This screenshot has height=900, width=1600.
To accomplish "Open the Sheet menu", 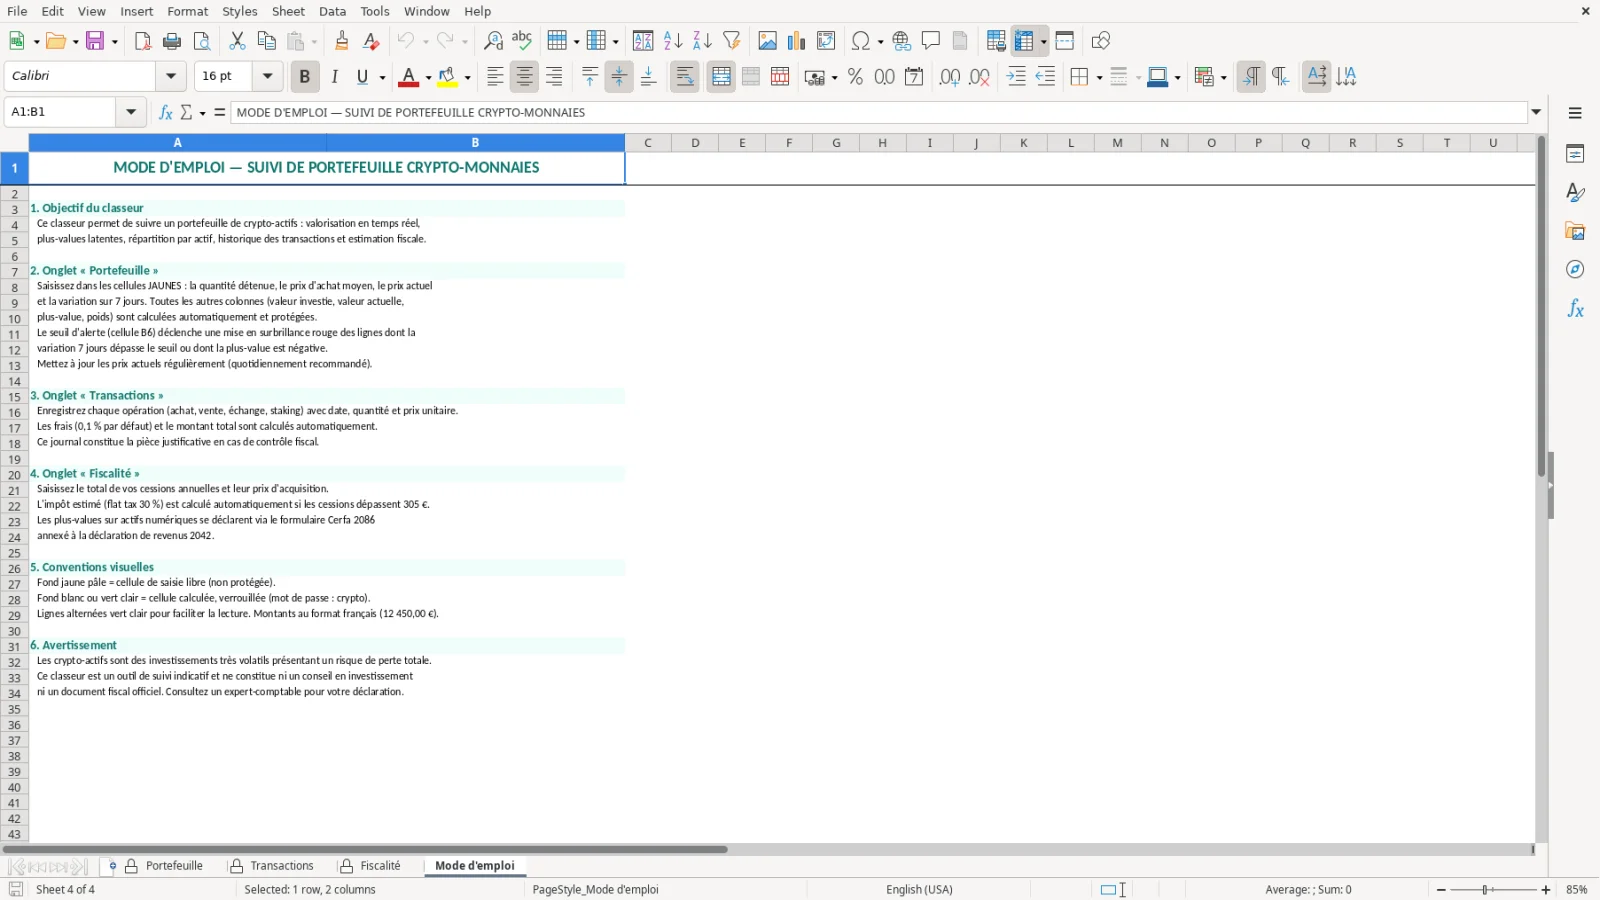I will pyautogui.click(x=288, y=11).
